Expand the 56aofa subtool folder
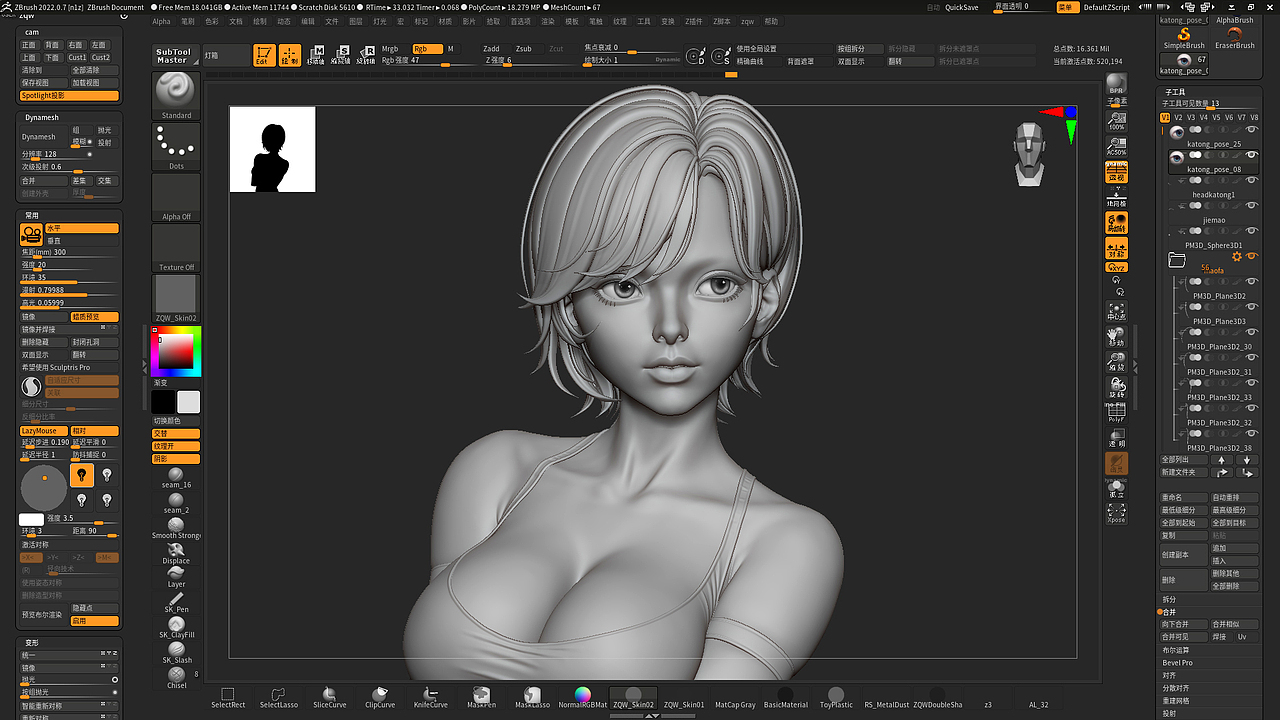Viewport: 1280px width, 720px height. [x=1176, y=258]
